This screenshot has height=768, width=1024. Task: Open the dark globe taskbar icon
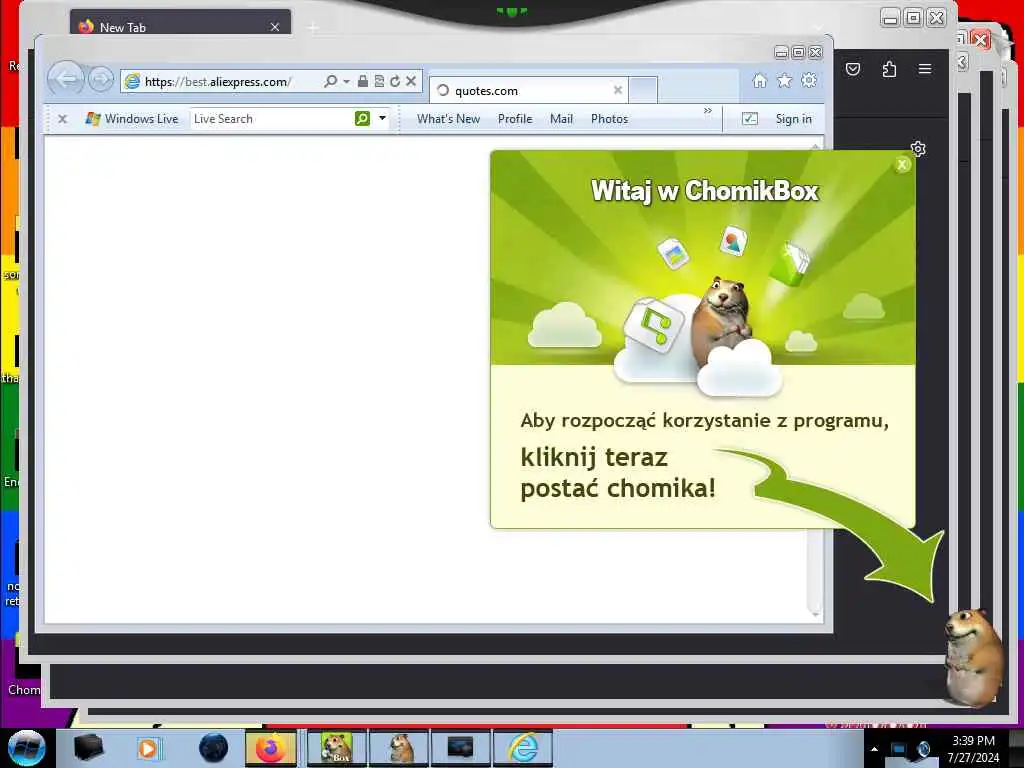point(214,748)
